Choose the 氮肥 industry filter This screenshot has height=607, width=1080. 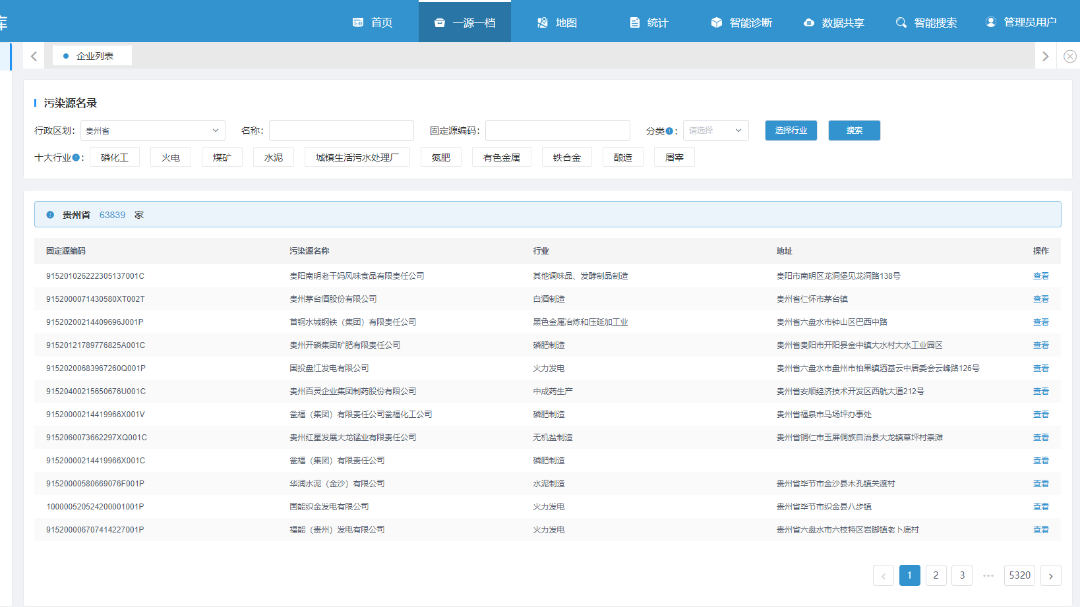(441, 157)
